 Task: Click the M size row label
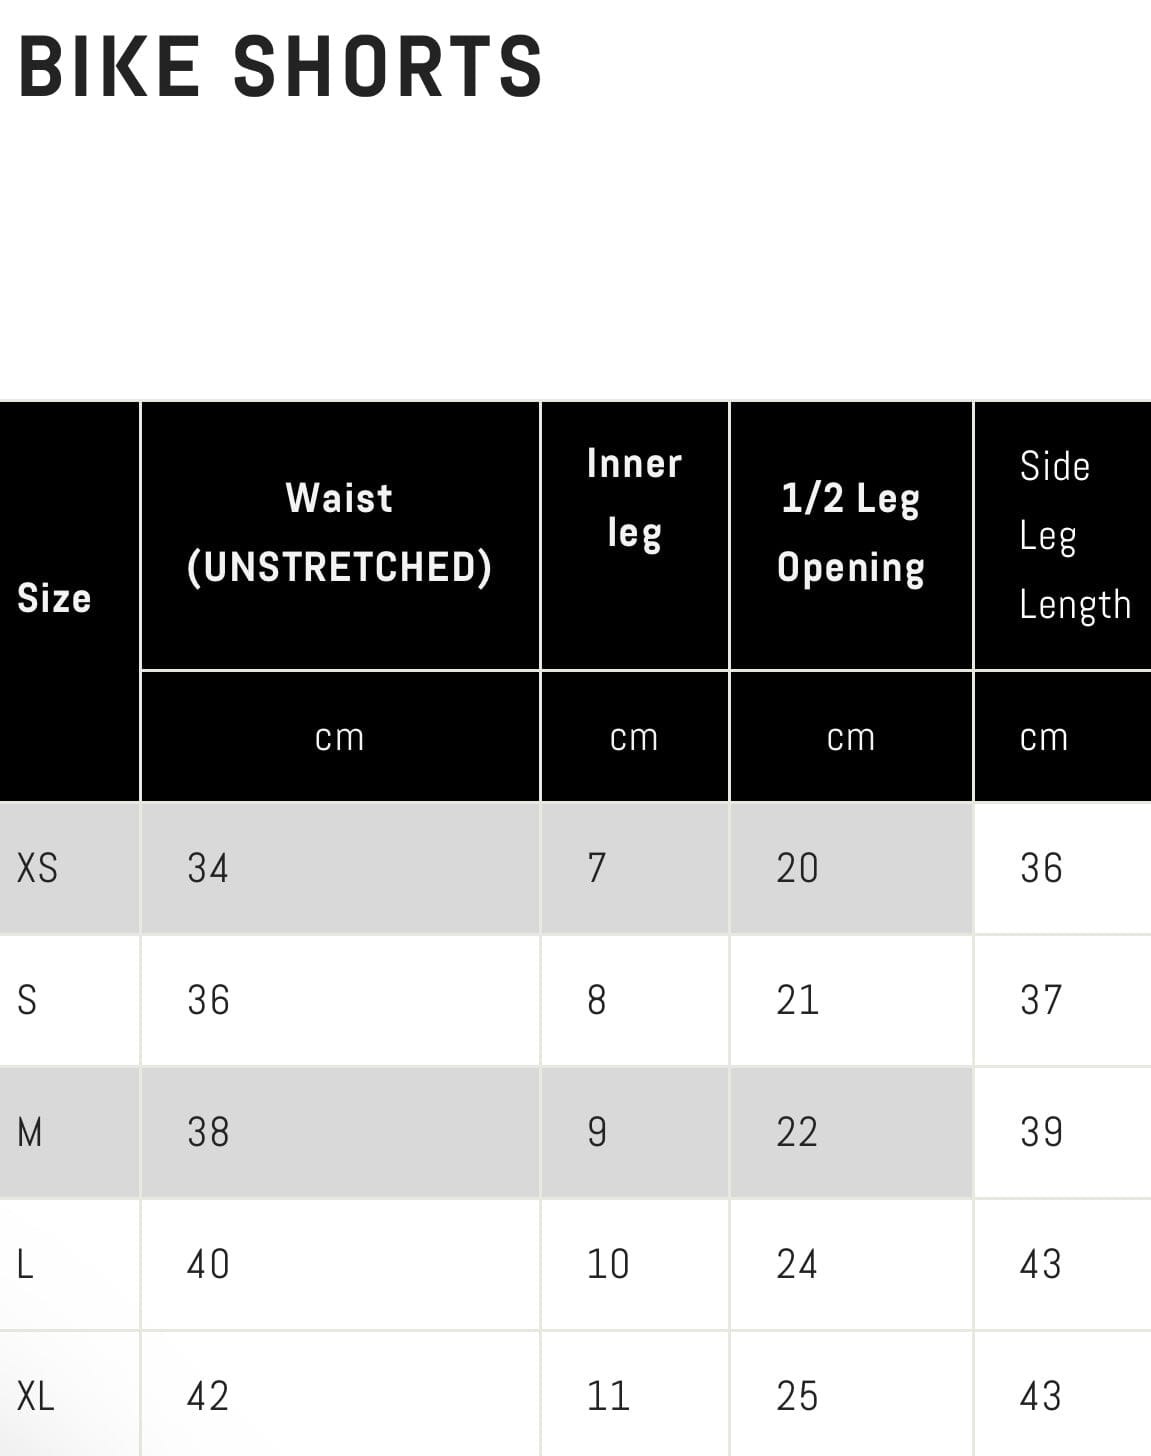pyautogui.click(x=30, y=1132)
